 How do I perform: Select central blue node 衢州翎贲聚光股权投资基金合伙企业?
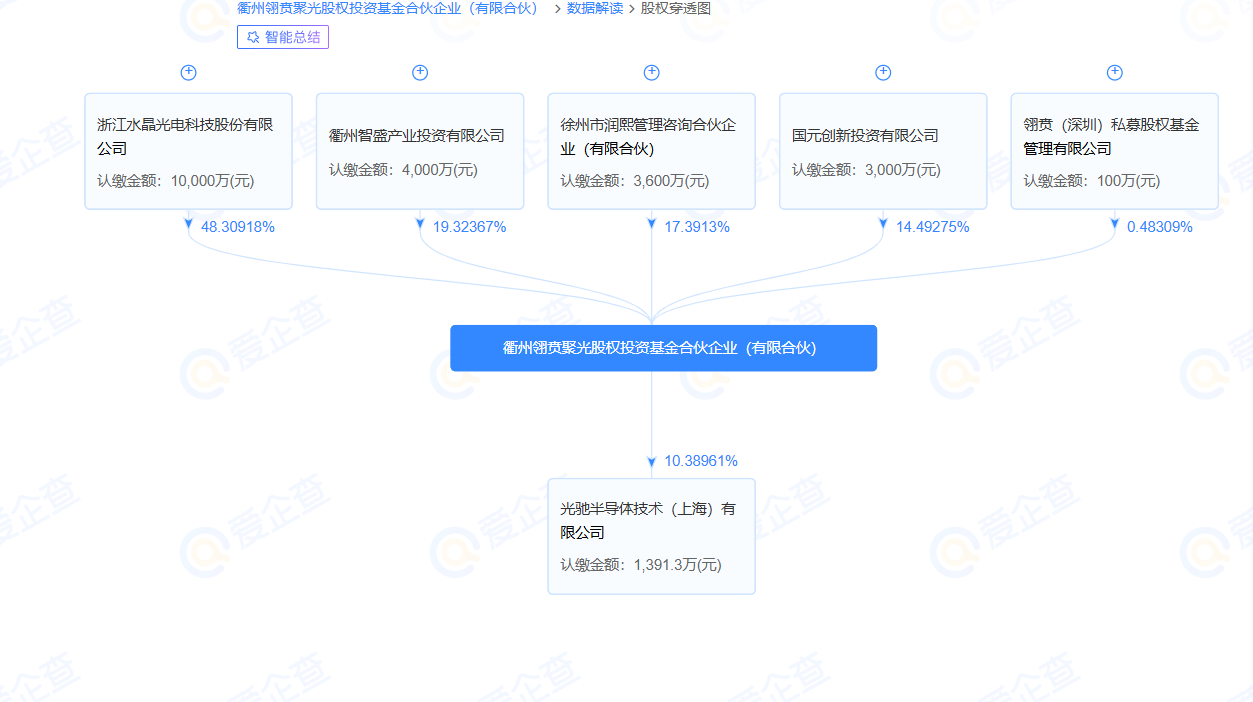[663, 348]
